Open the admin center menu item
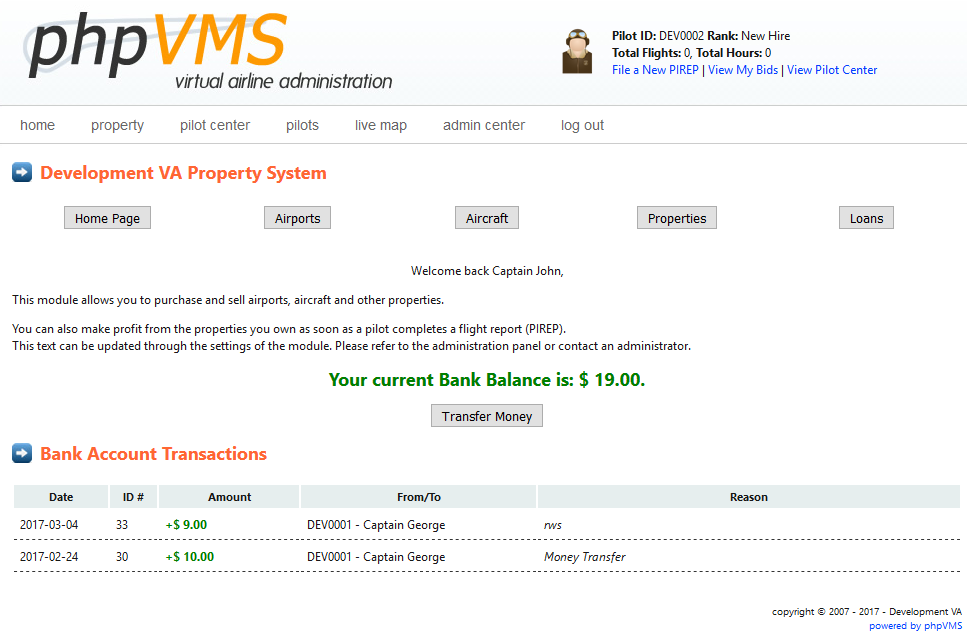This screenshot has width=967, height=636. 484,125
